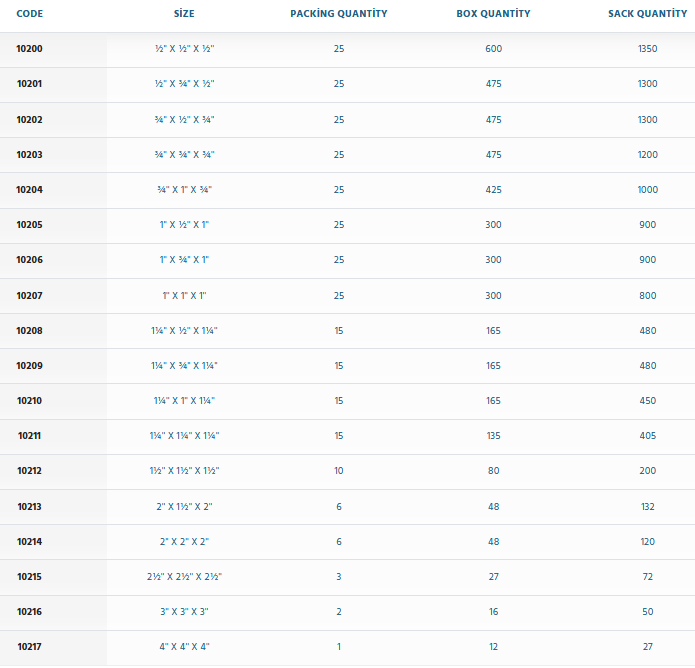Screen dimensions: 695x668
Task: Select packing quantity 10 for code 10212
Action: [339, 471]
